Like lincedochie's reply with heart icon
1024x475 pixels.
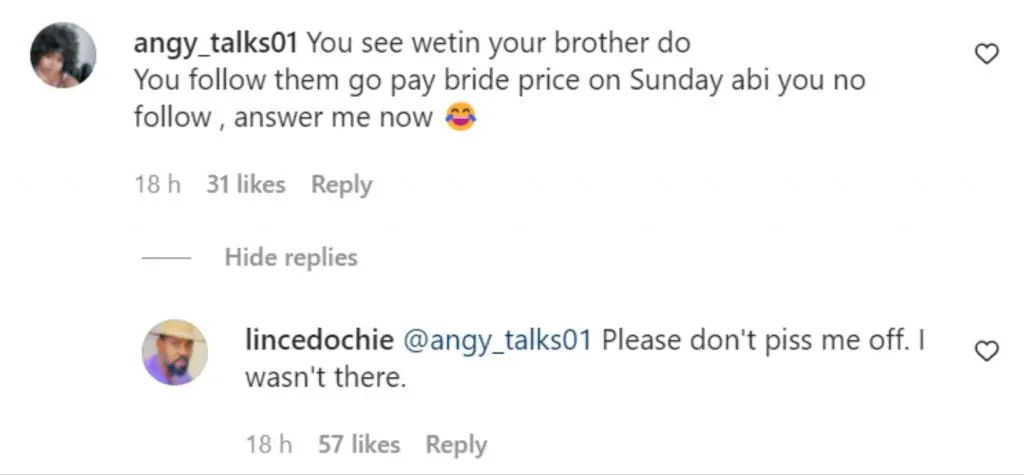pyautogui.click(x=986, y=351)
